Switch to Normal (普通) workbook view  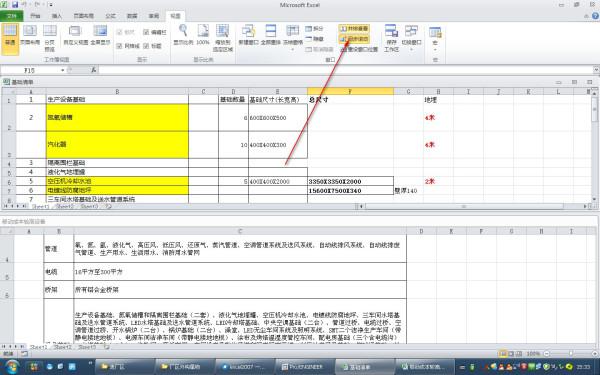(x=10, y=39)
